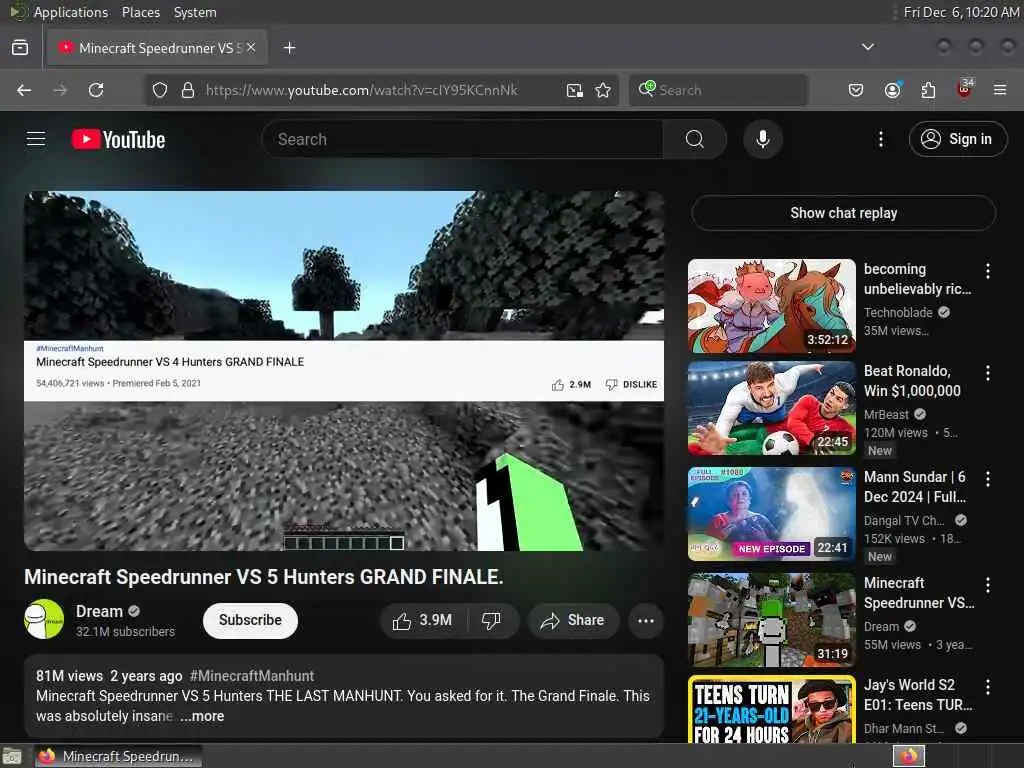Open options for Mann Sundar video
The image size is (1024, 768).
[x=987, y=478]
